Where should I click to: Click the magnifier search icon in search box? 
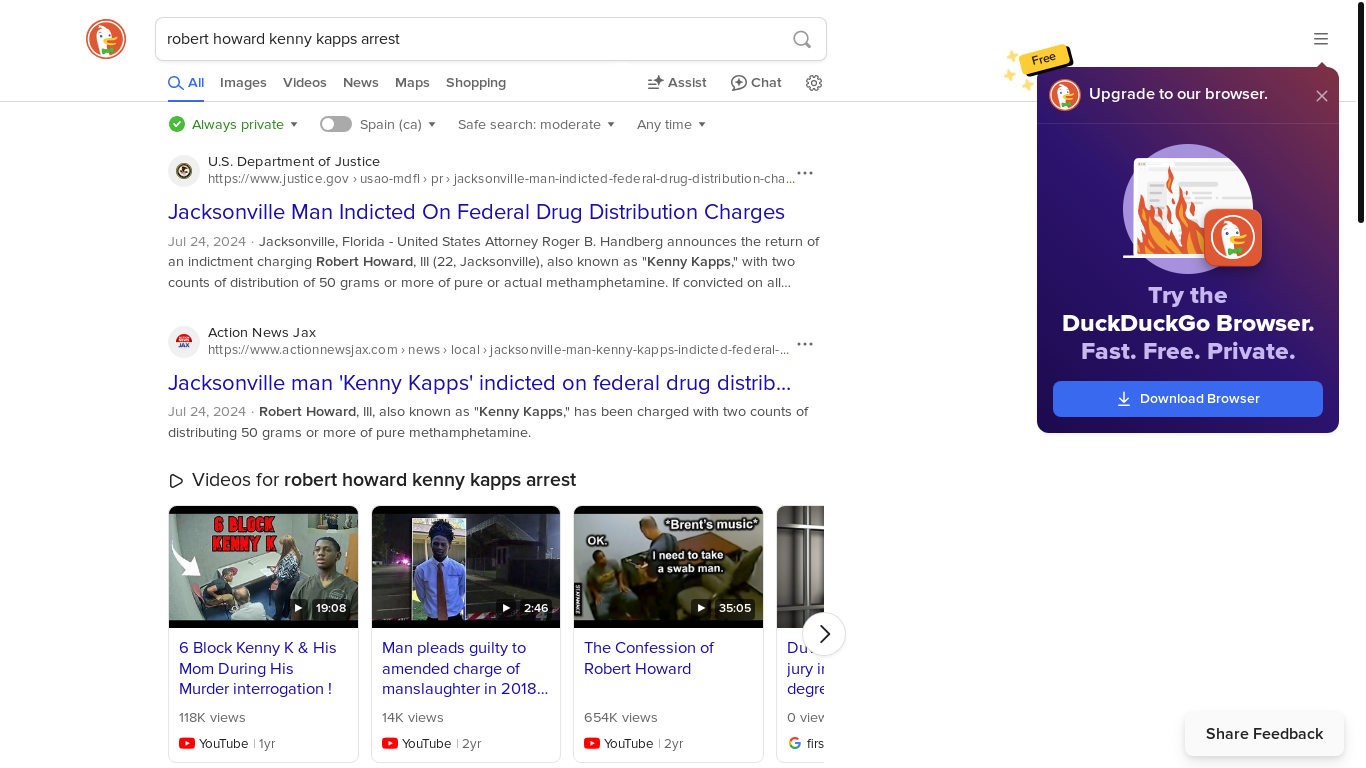pyautogui.click(x=802, y=39)
